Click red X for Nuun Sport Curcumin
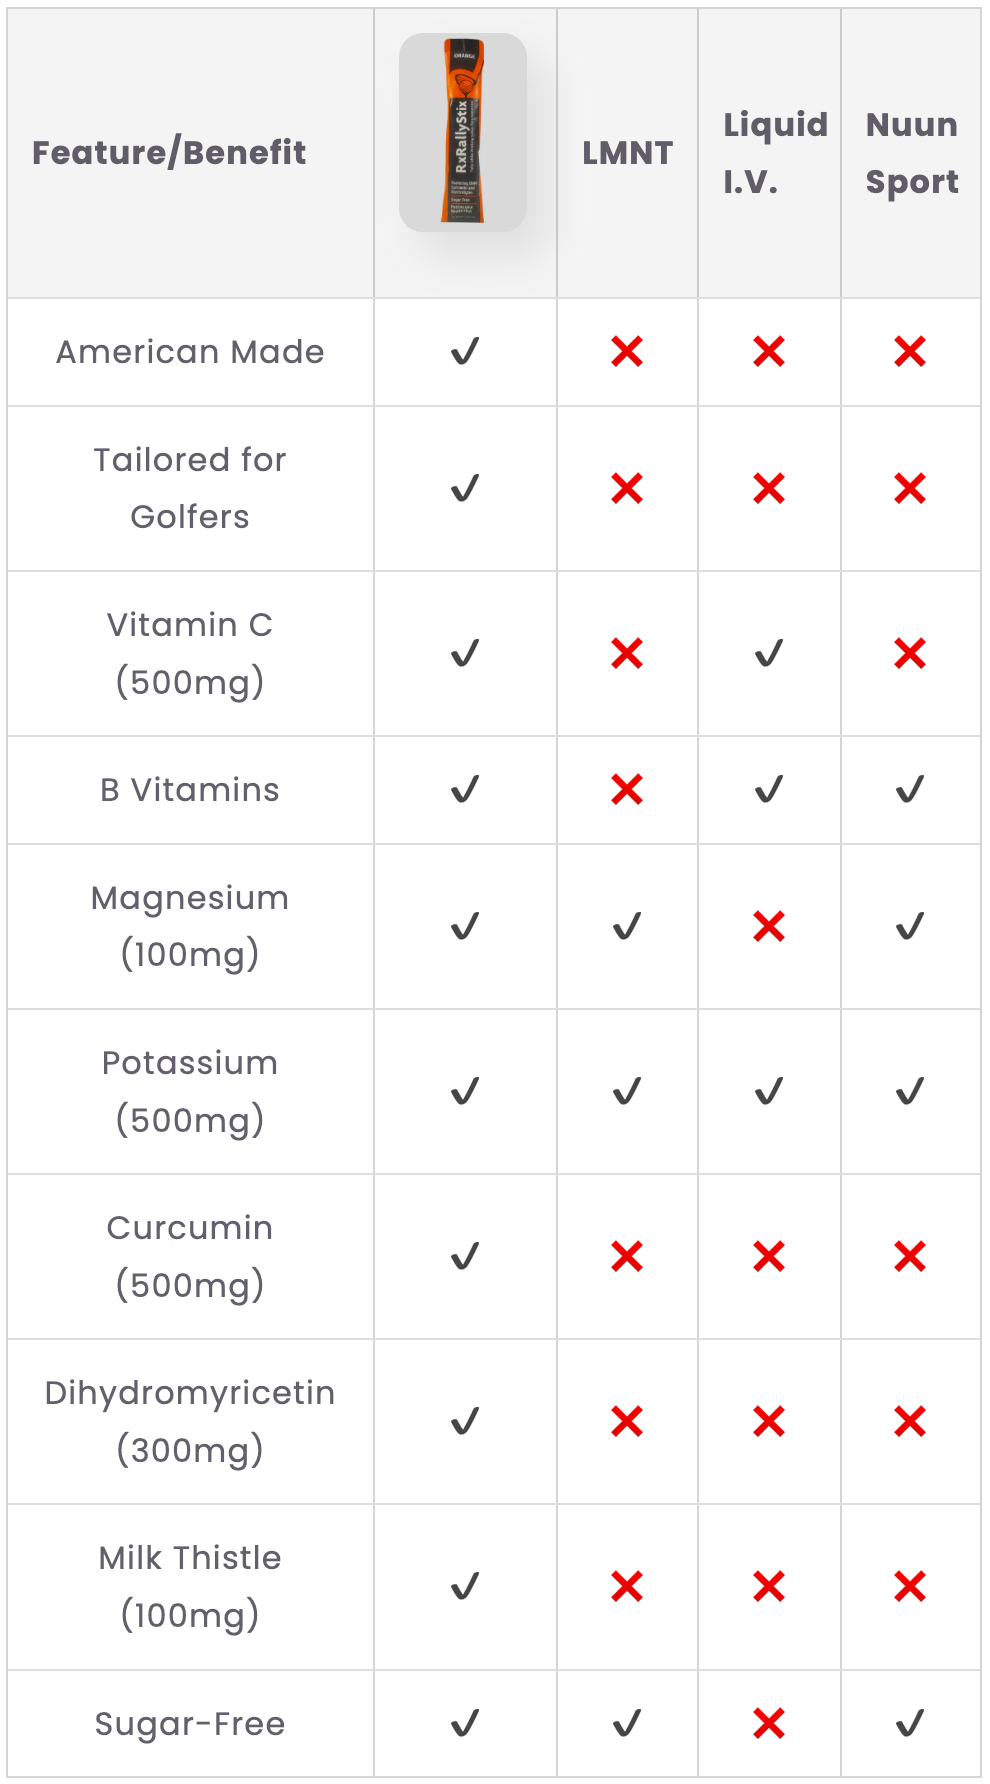 910,1256
